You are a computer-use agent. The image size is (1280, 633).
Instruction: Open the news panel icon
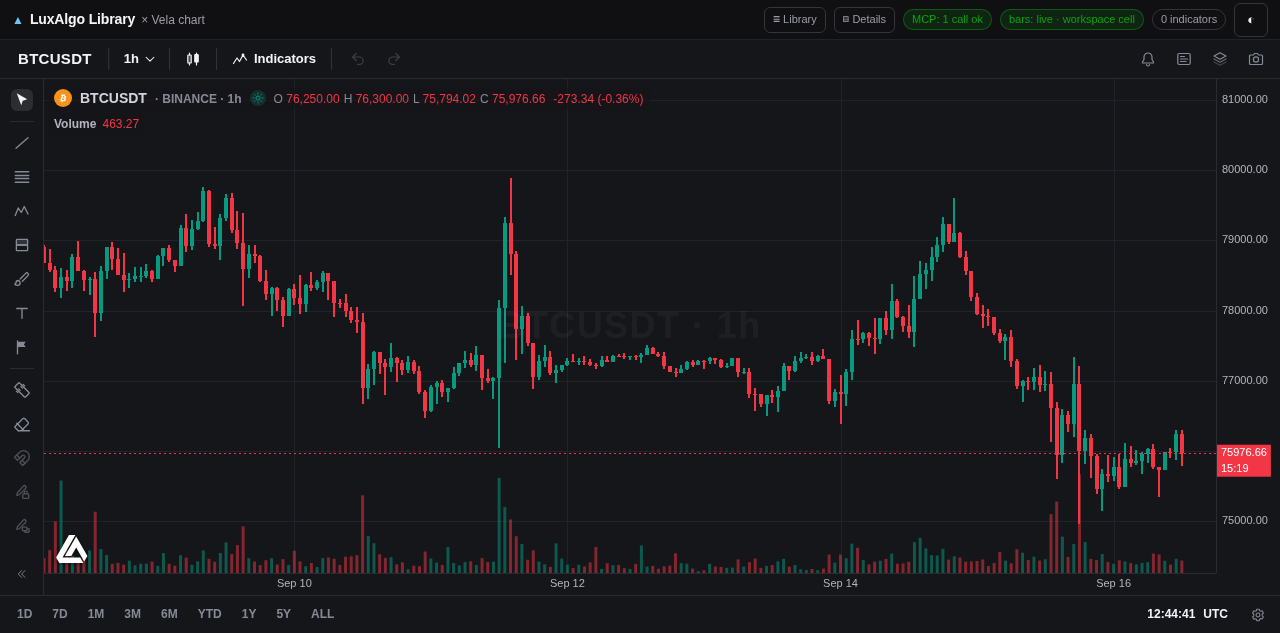[1184, 59]
